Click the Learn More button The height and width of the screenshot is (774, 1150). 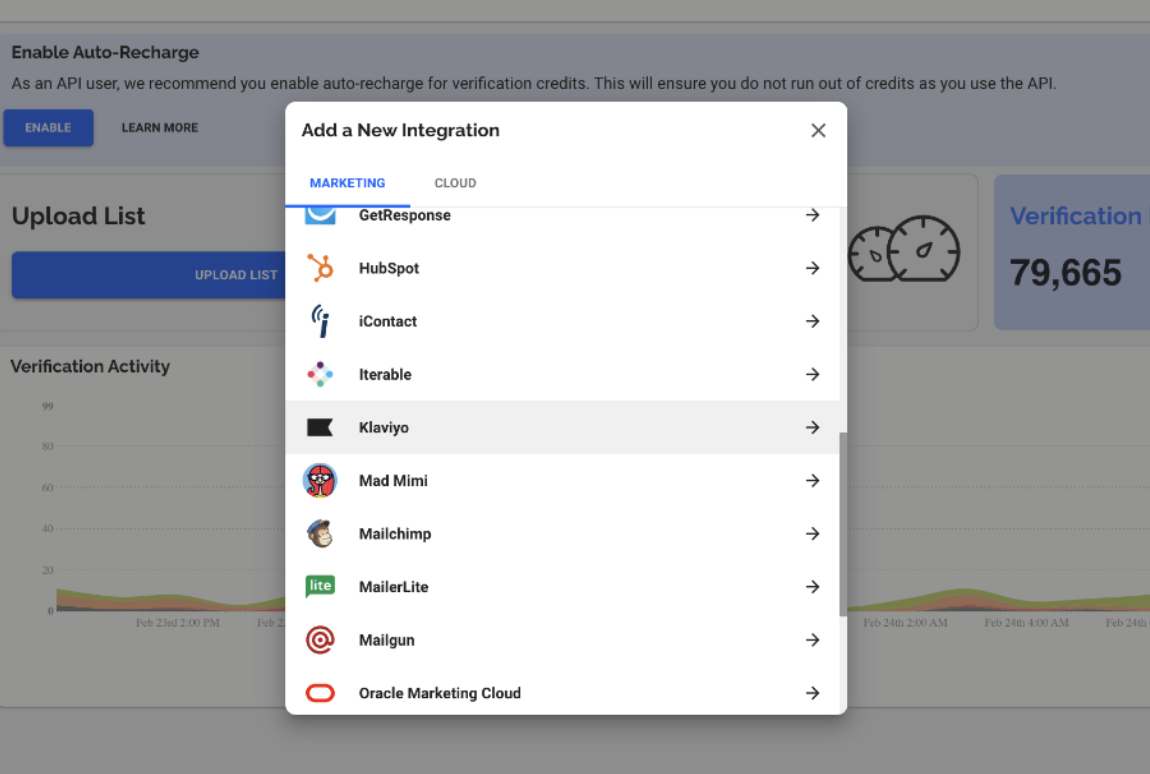tap(160, 128)
